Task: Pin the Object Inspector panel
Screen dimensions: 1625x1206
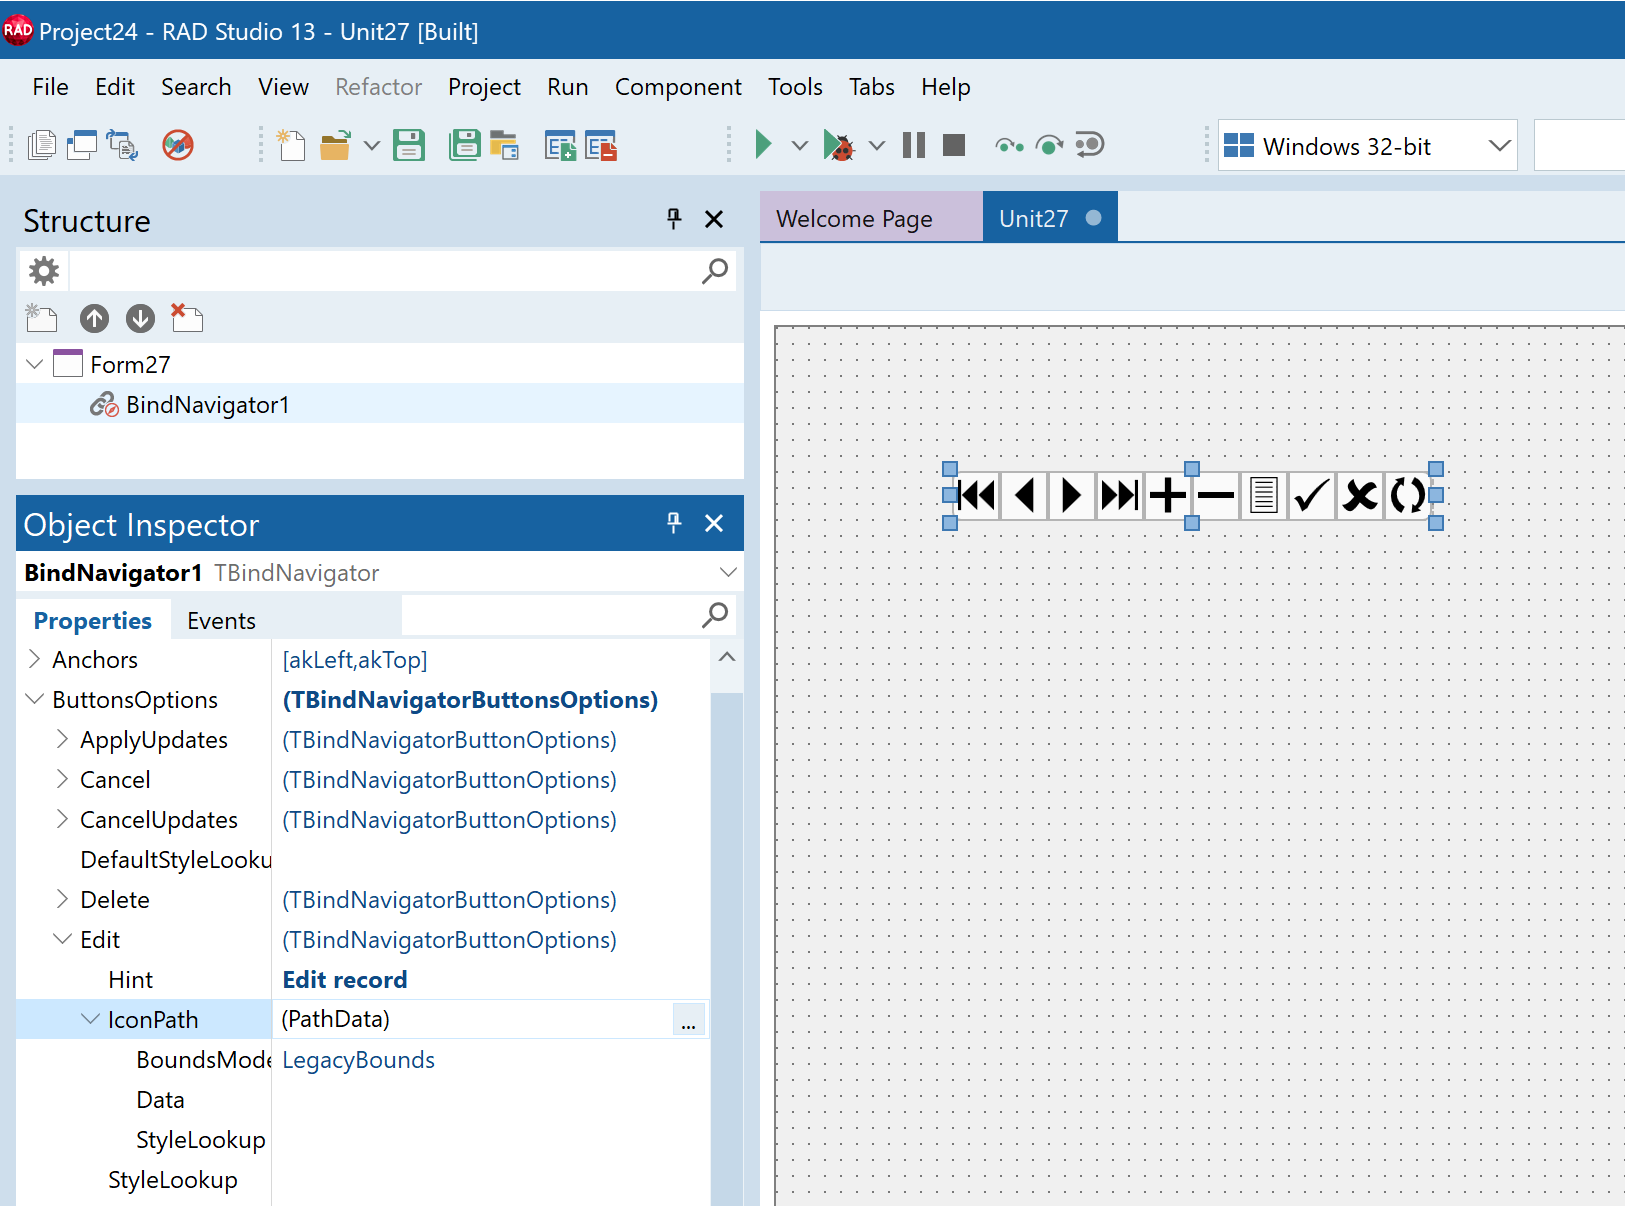Action: [x=674, y=523]
